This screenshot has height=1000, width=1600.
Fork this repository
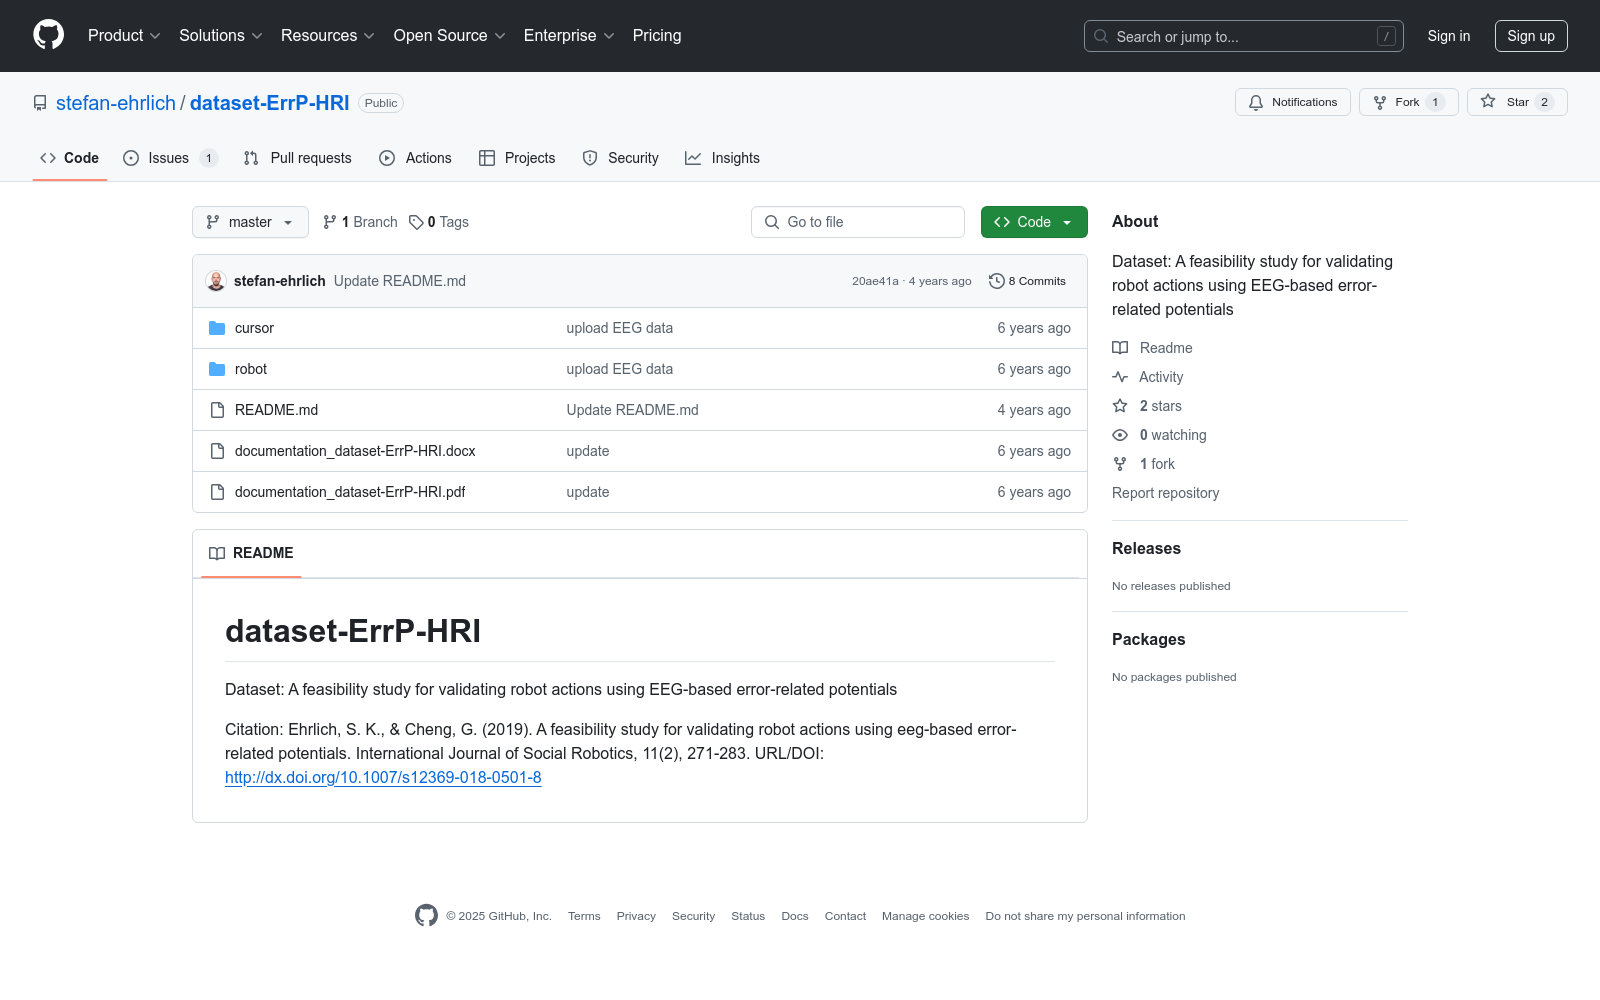1409,102
